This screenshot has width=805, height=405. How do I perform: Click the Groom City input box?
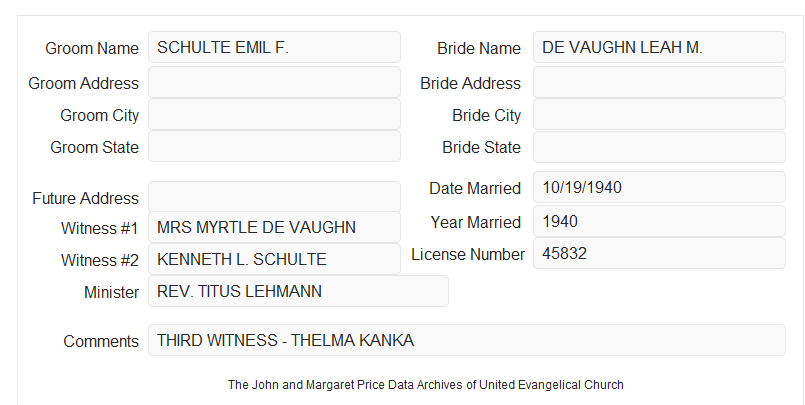click(274, 114)
